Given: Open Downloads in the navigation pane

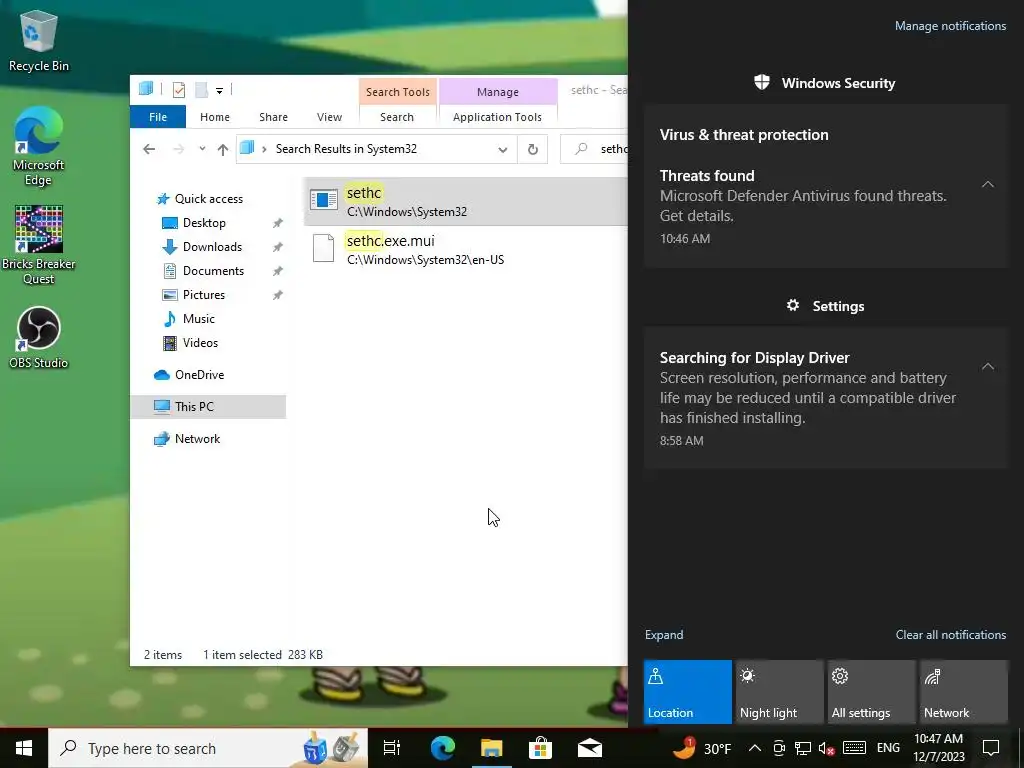Looking at the screenshot, I should tap(212, 247).
